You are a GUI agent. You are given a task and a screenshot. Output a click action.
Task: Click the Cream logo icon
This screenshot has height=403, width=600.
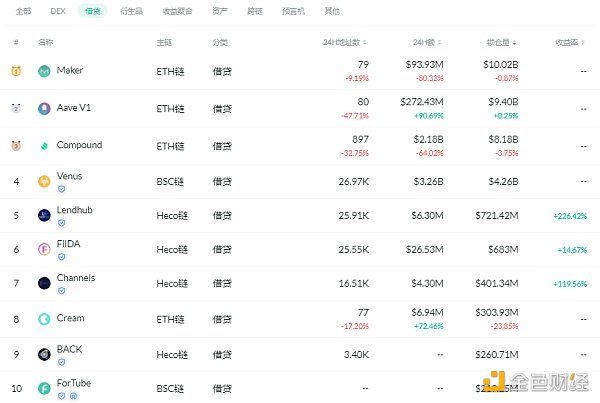[44, 319]
